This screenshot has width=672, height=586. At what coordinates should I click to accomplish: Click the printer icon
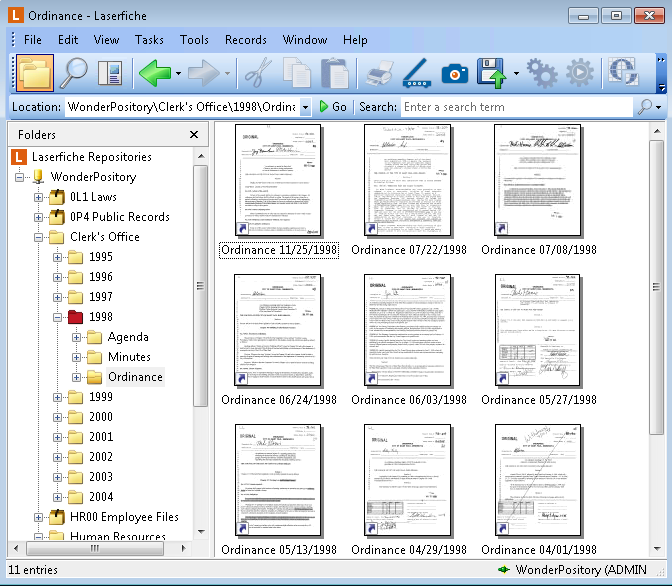tap(380, 73)
